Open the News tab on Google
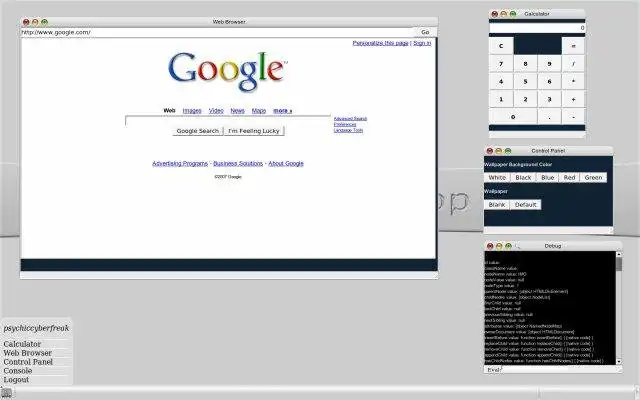640x400 pixels. click(237, 111)
